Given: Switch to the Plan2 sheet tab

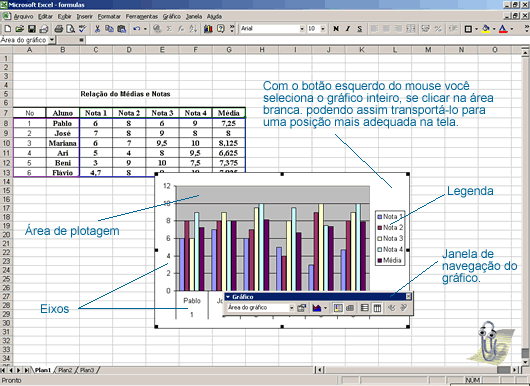Looking at the screenshot, I should coord(65,370).
